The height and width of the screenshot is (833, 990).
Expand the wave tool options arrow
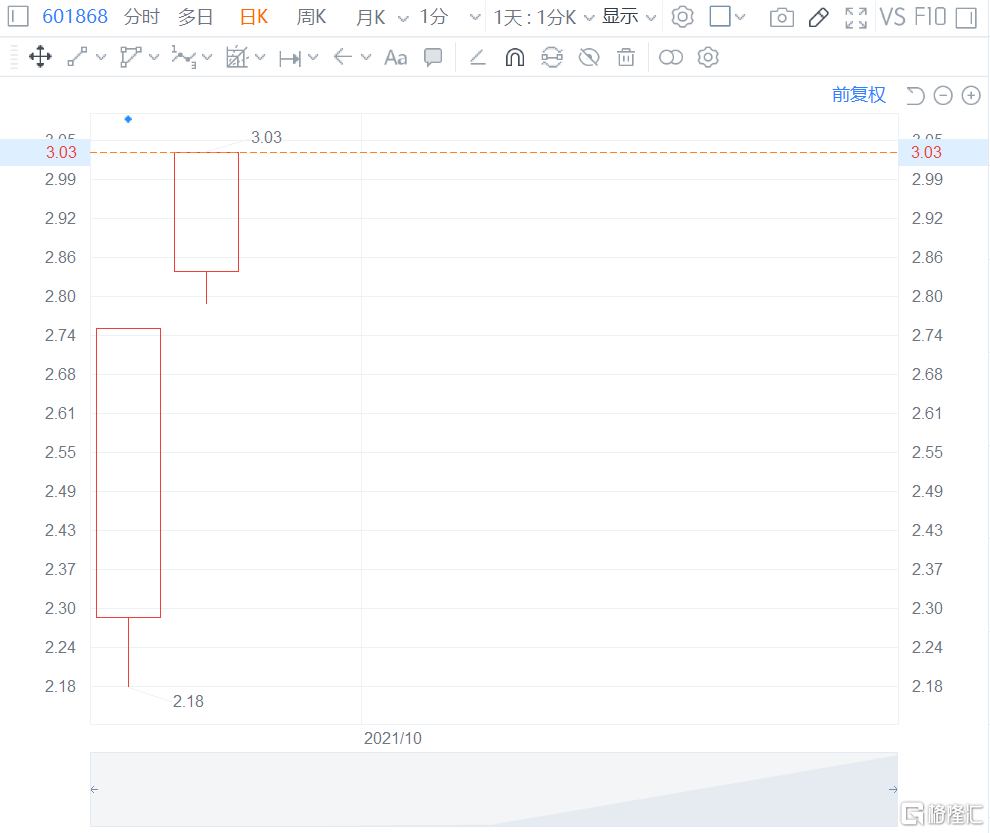207,57
